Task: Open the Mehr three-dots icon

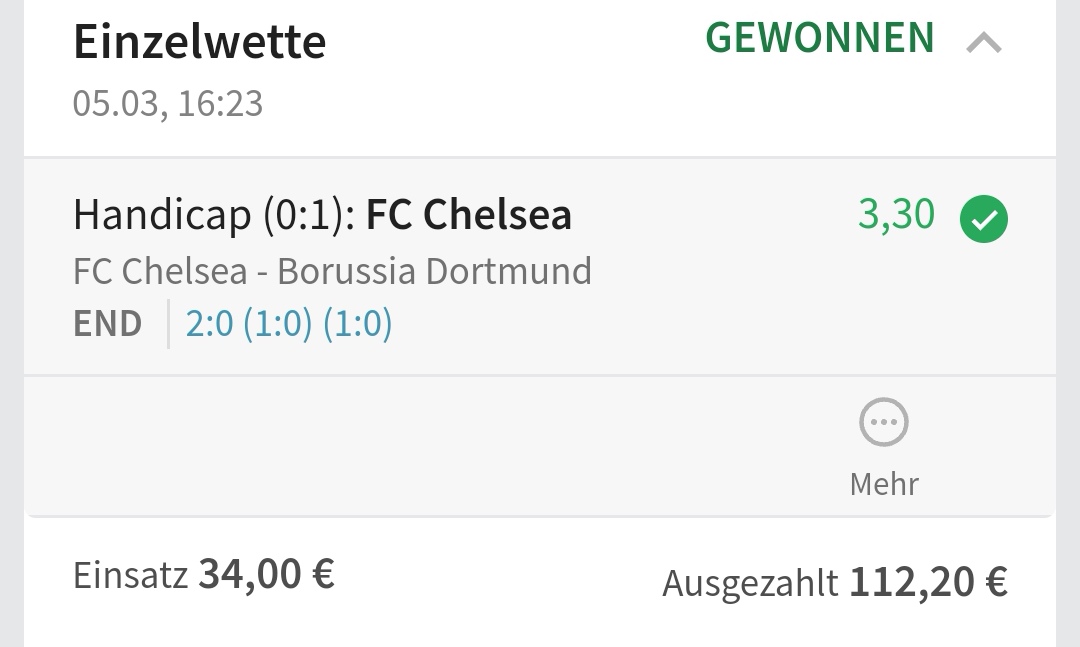Action: point(884,423)
